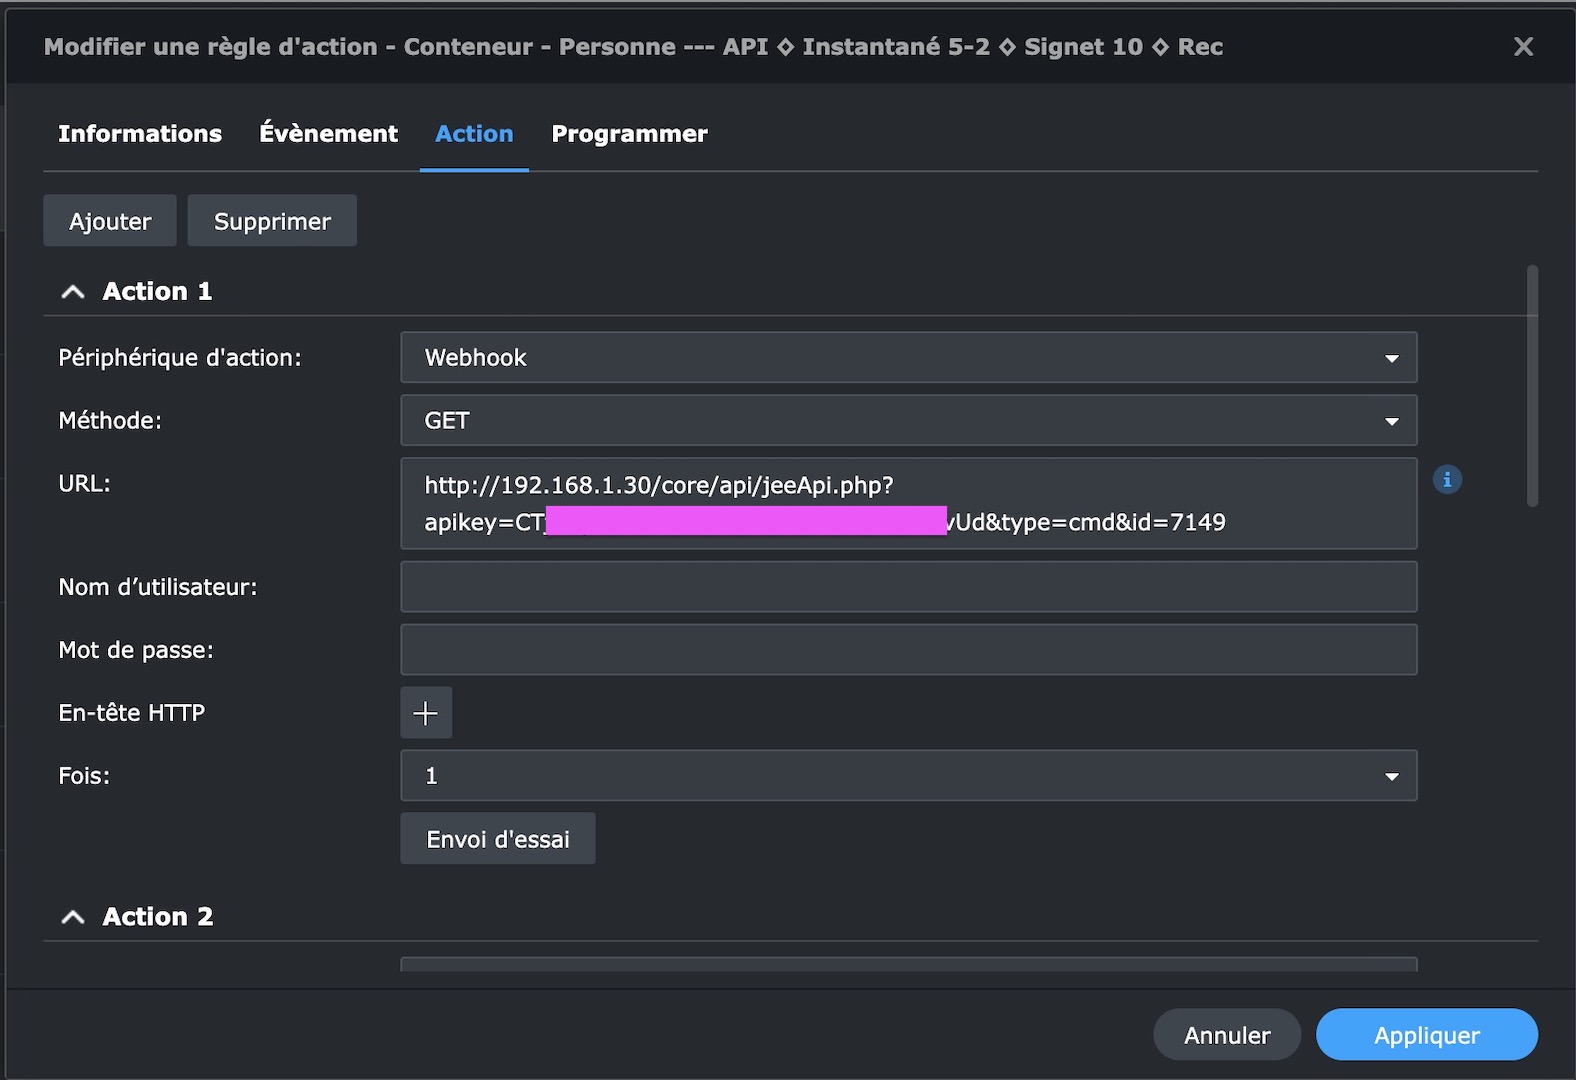The width and height of the screenshot is (1576, 1080).
Task: Focus the Nom d'utilisateur field
Action: (x=908, y=587)
